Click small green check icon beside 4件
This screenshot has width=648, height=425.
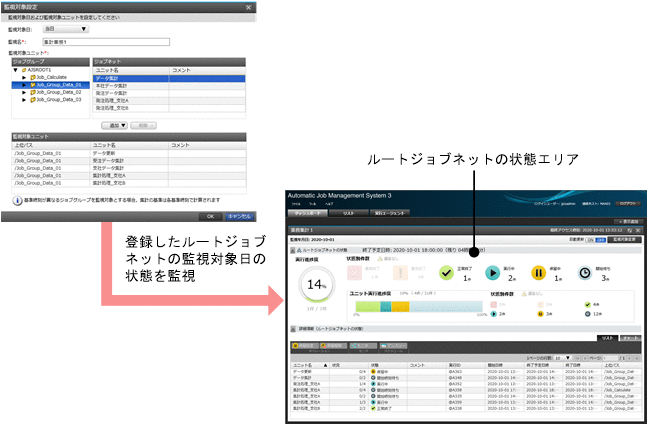587,305
